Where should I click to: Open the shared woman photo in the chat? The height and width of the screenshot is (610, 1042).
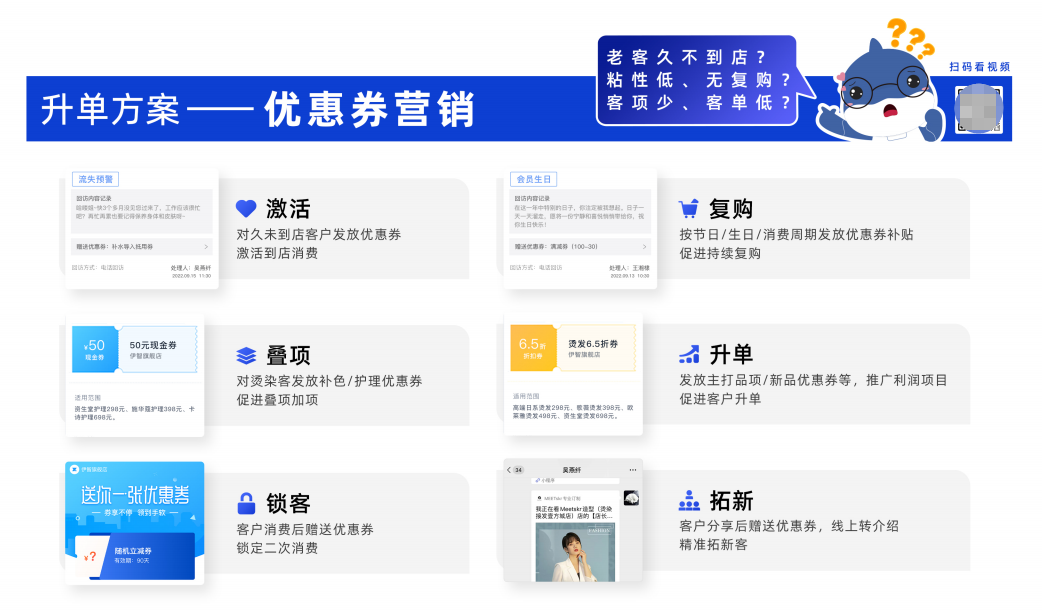[573, 552]
